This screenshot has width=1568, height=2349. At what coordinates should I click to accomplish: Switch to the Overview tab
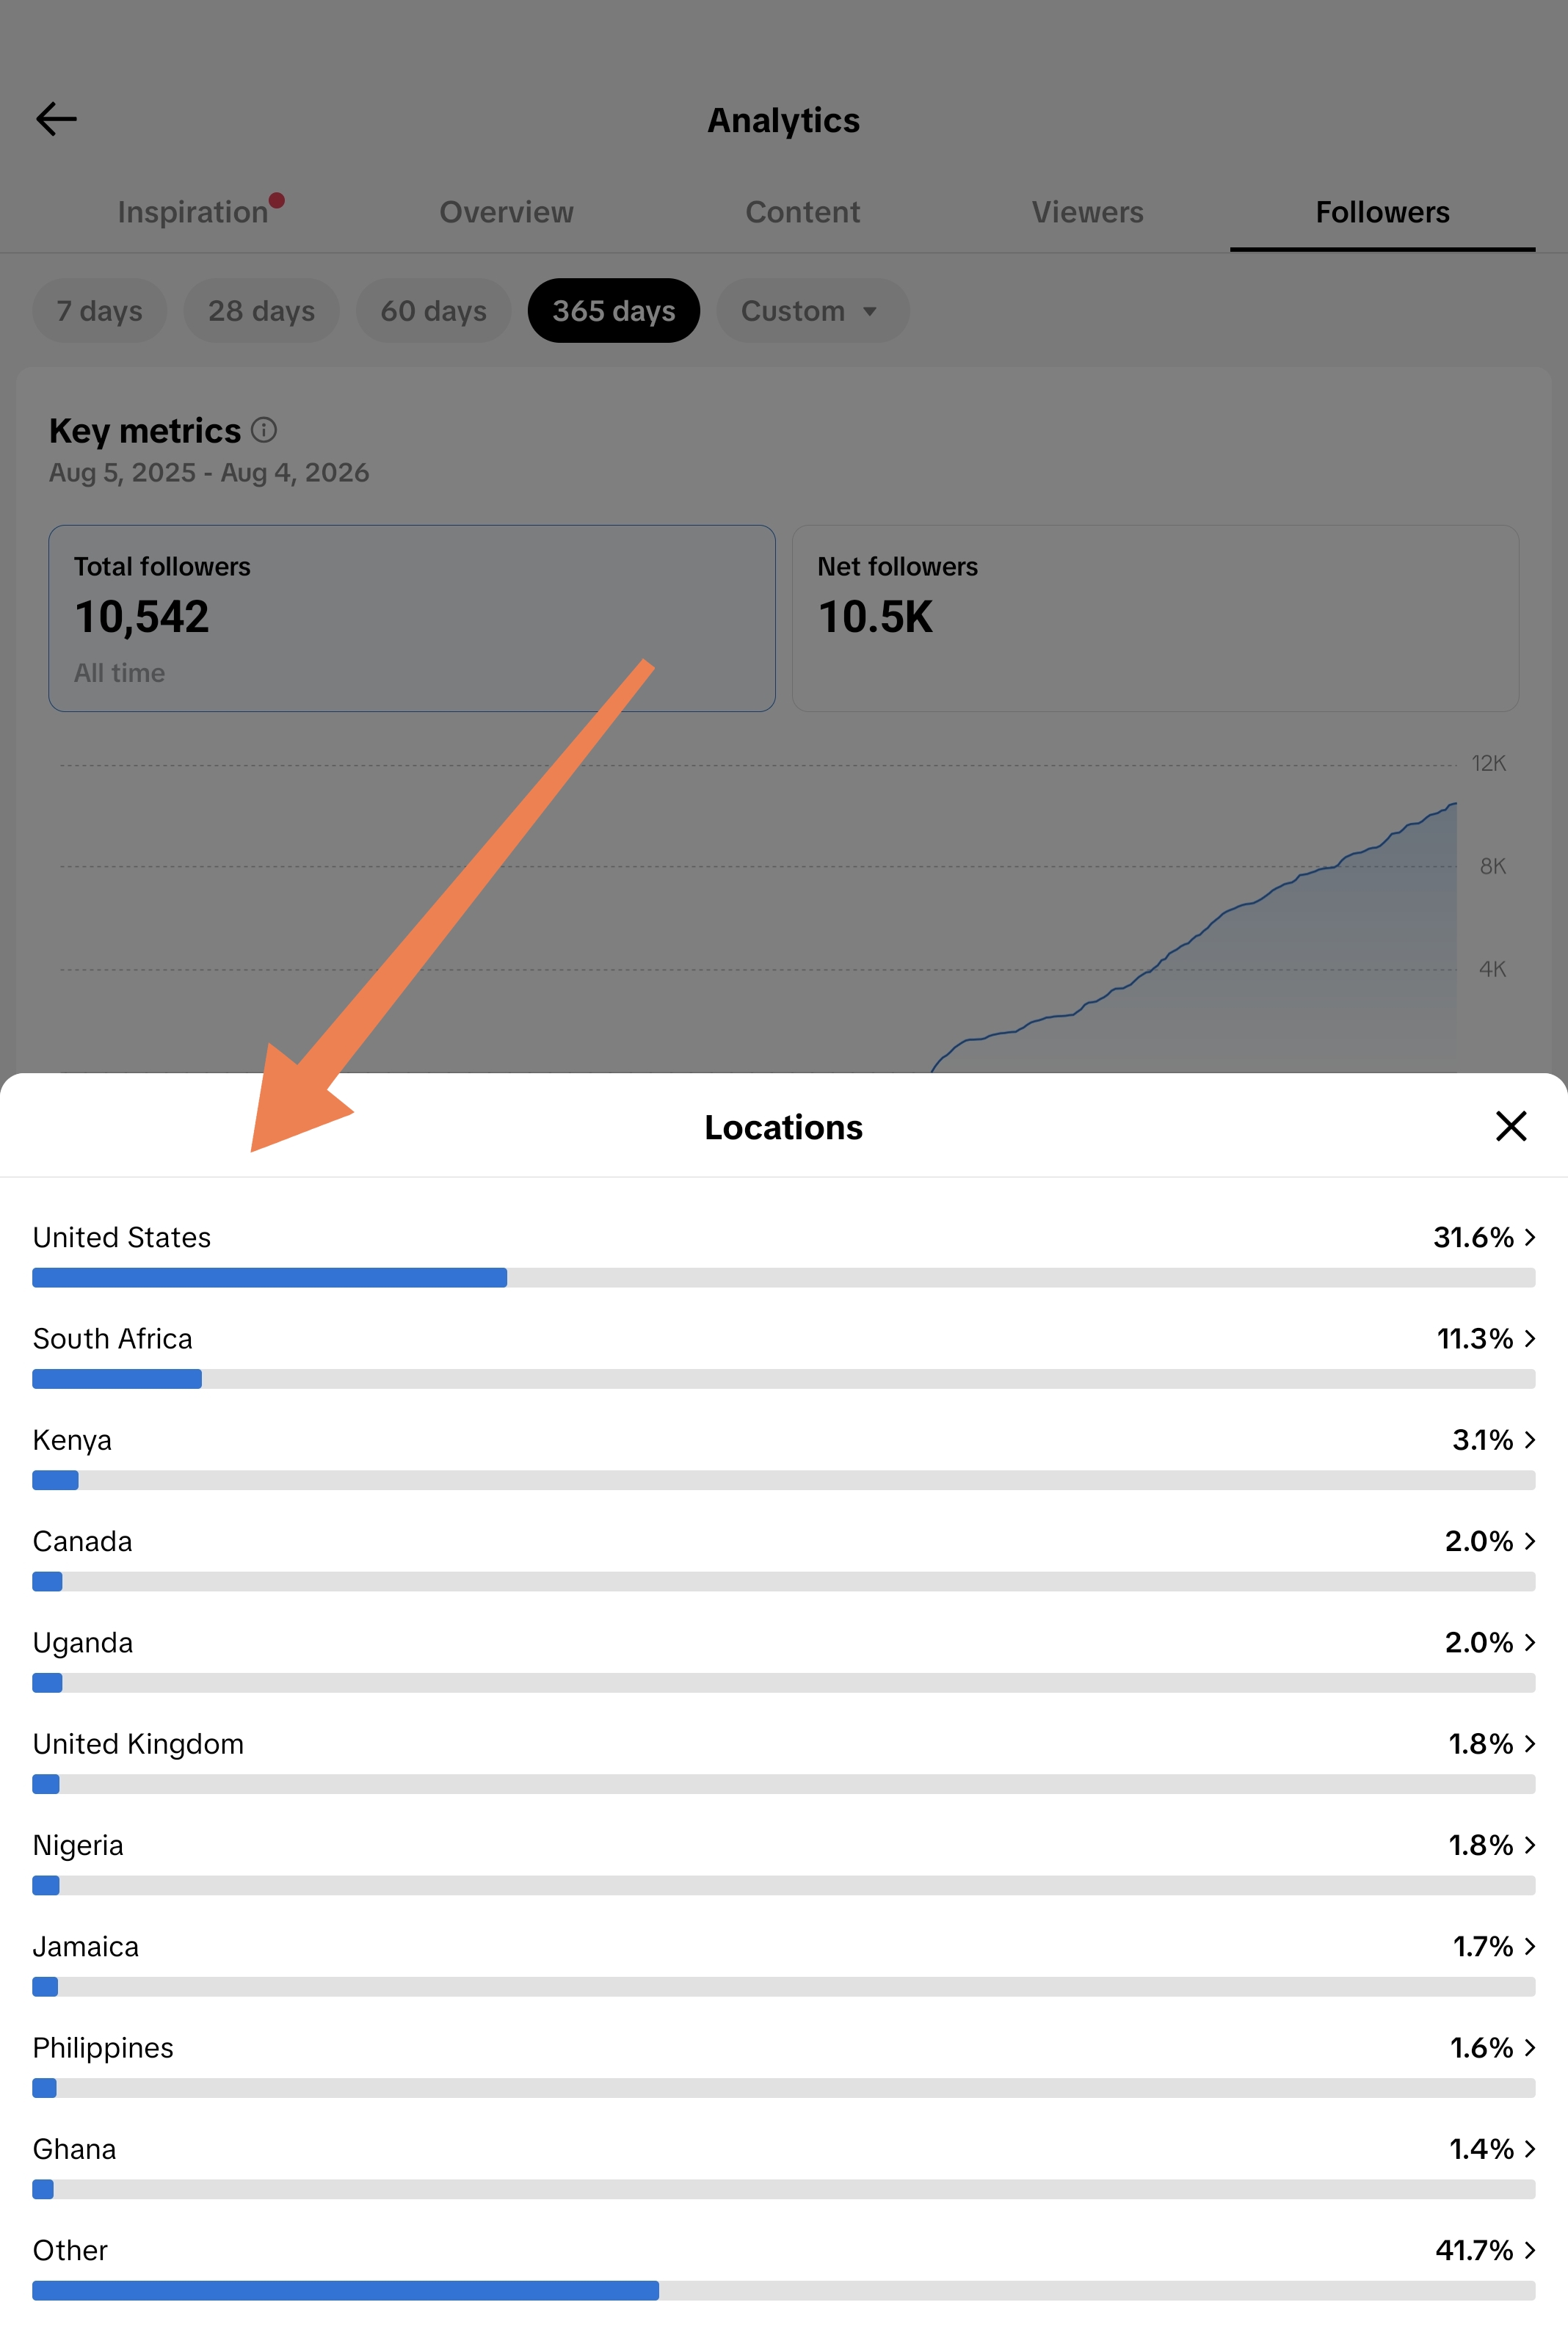[506, 212]
